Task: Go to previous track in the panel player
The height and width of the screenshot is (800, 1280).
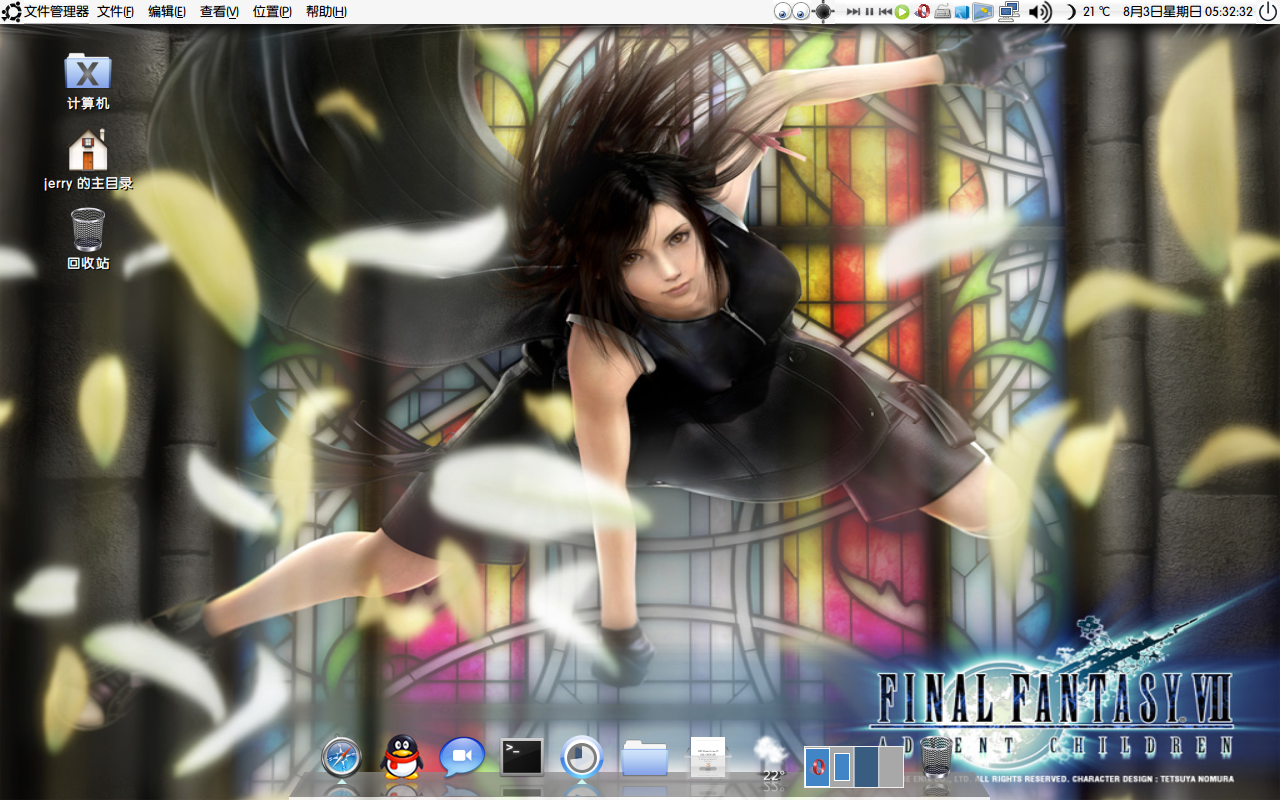Action: (885, 12)
